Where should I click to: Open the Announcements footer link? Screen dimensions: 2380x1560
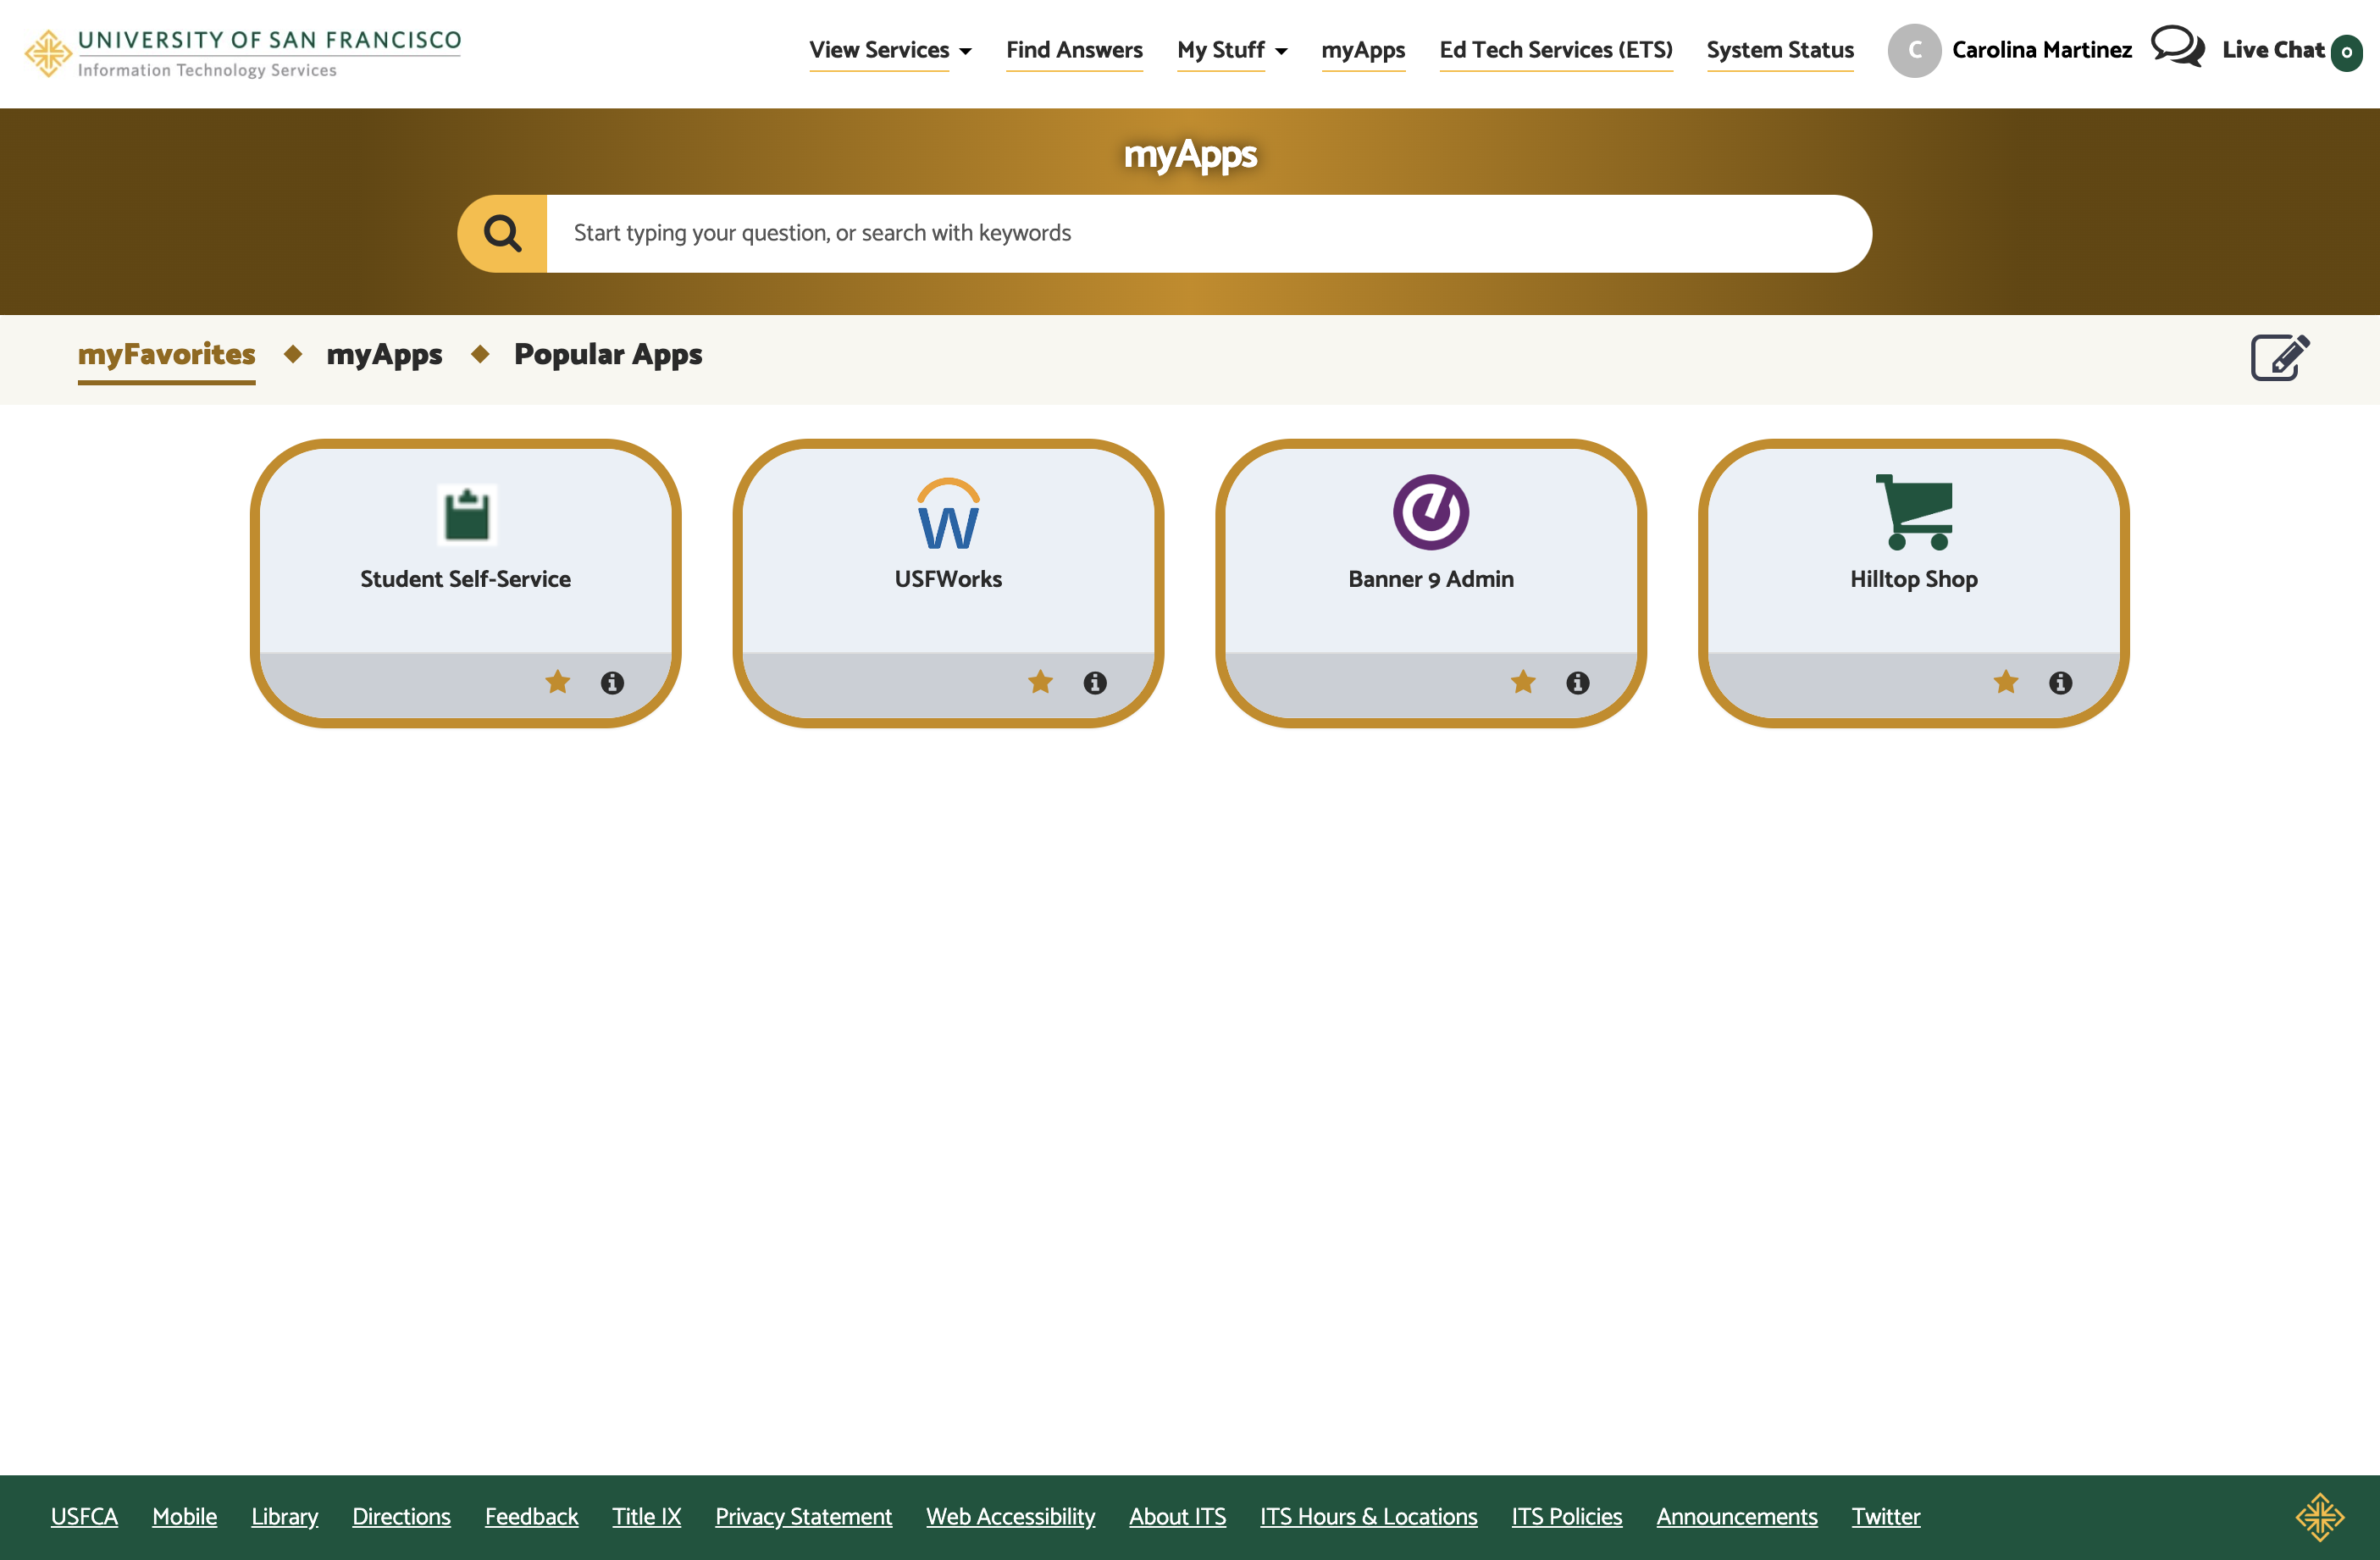(x=1736, y=1516)
